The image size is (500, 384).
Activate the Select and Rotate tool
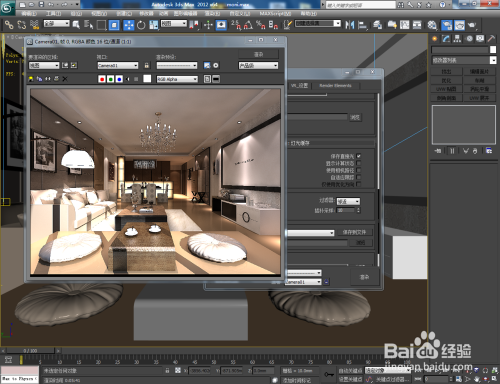pos(141,25)
